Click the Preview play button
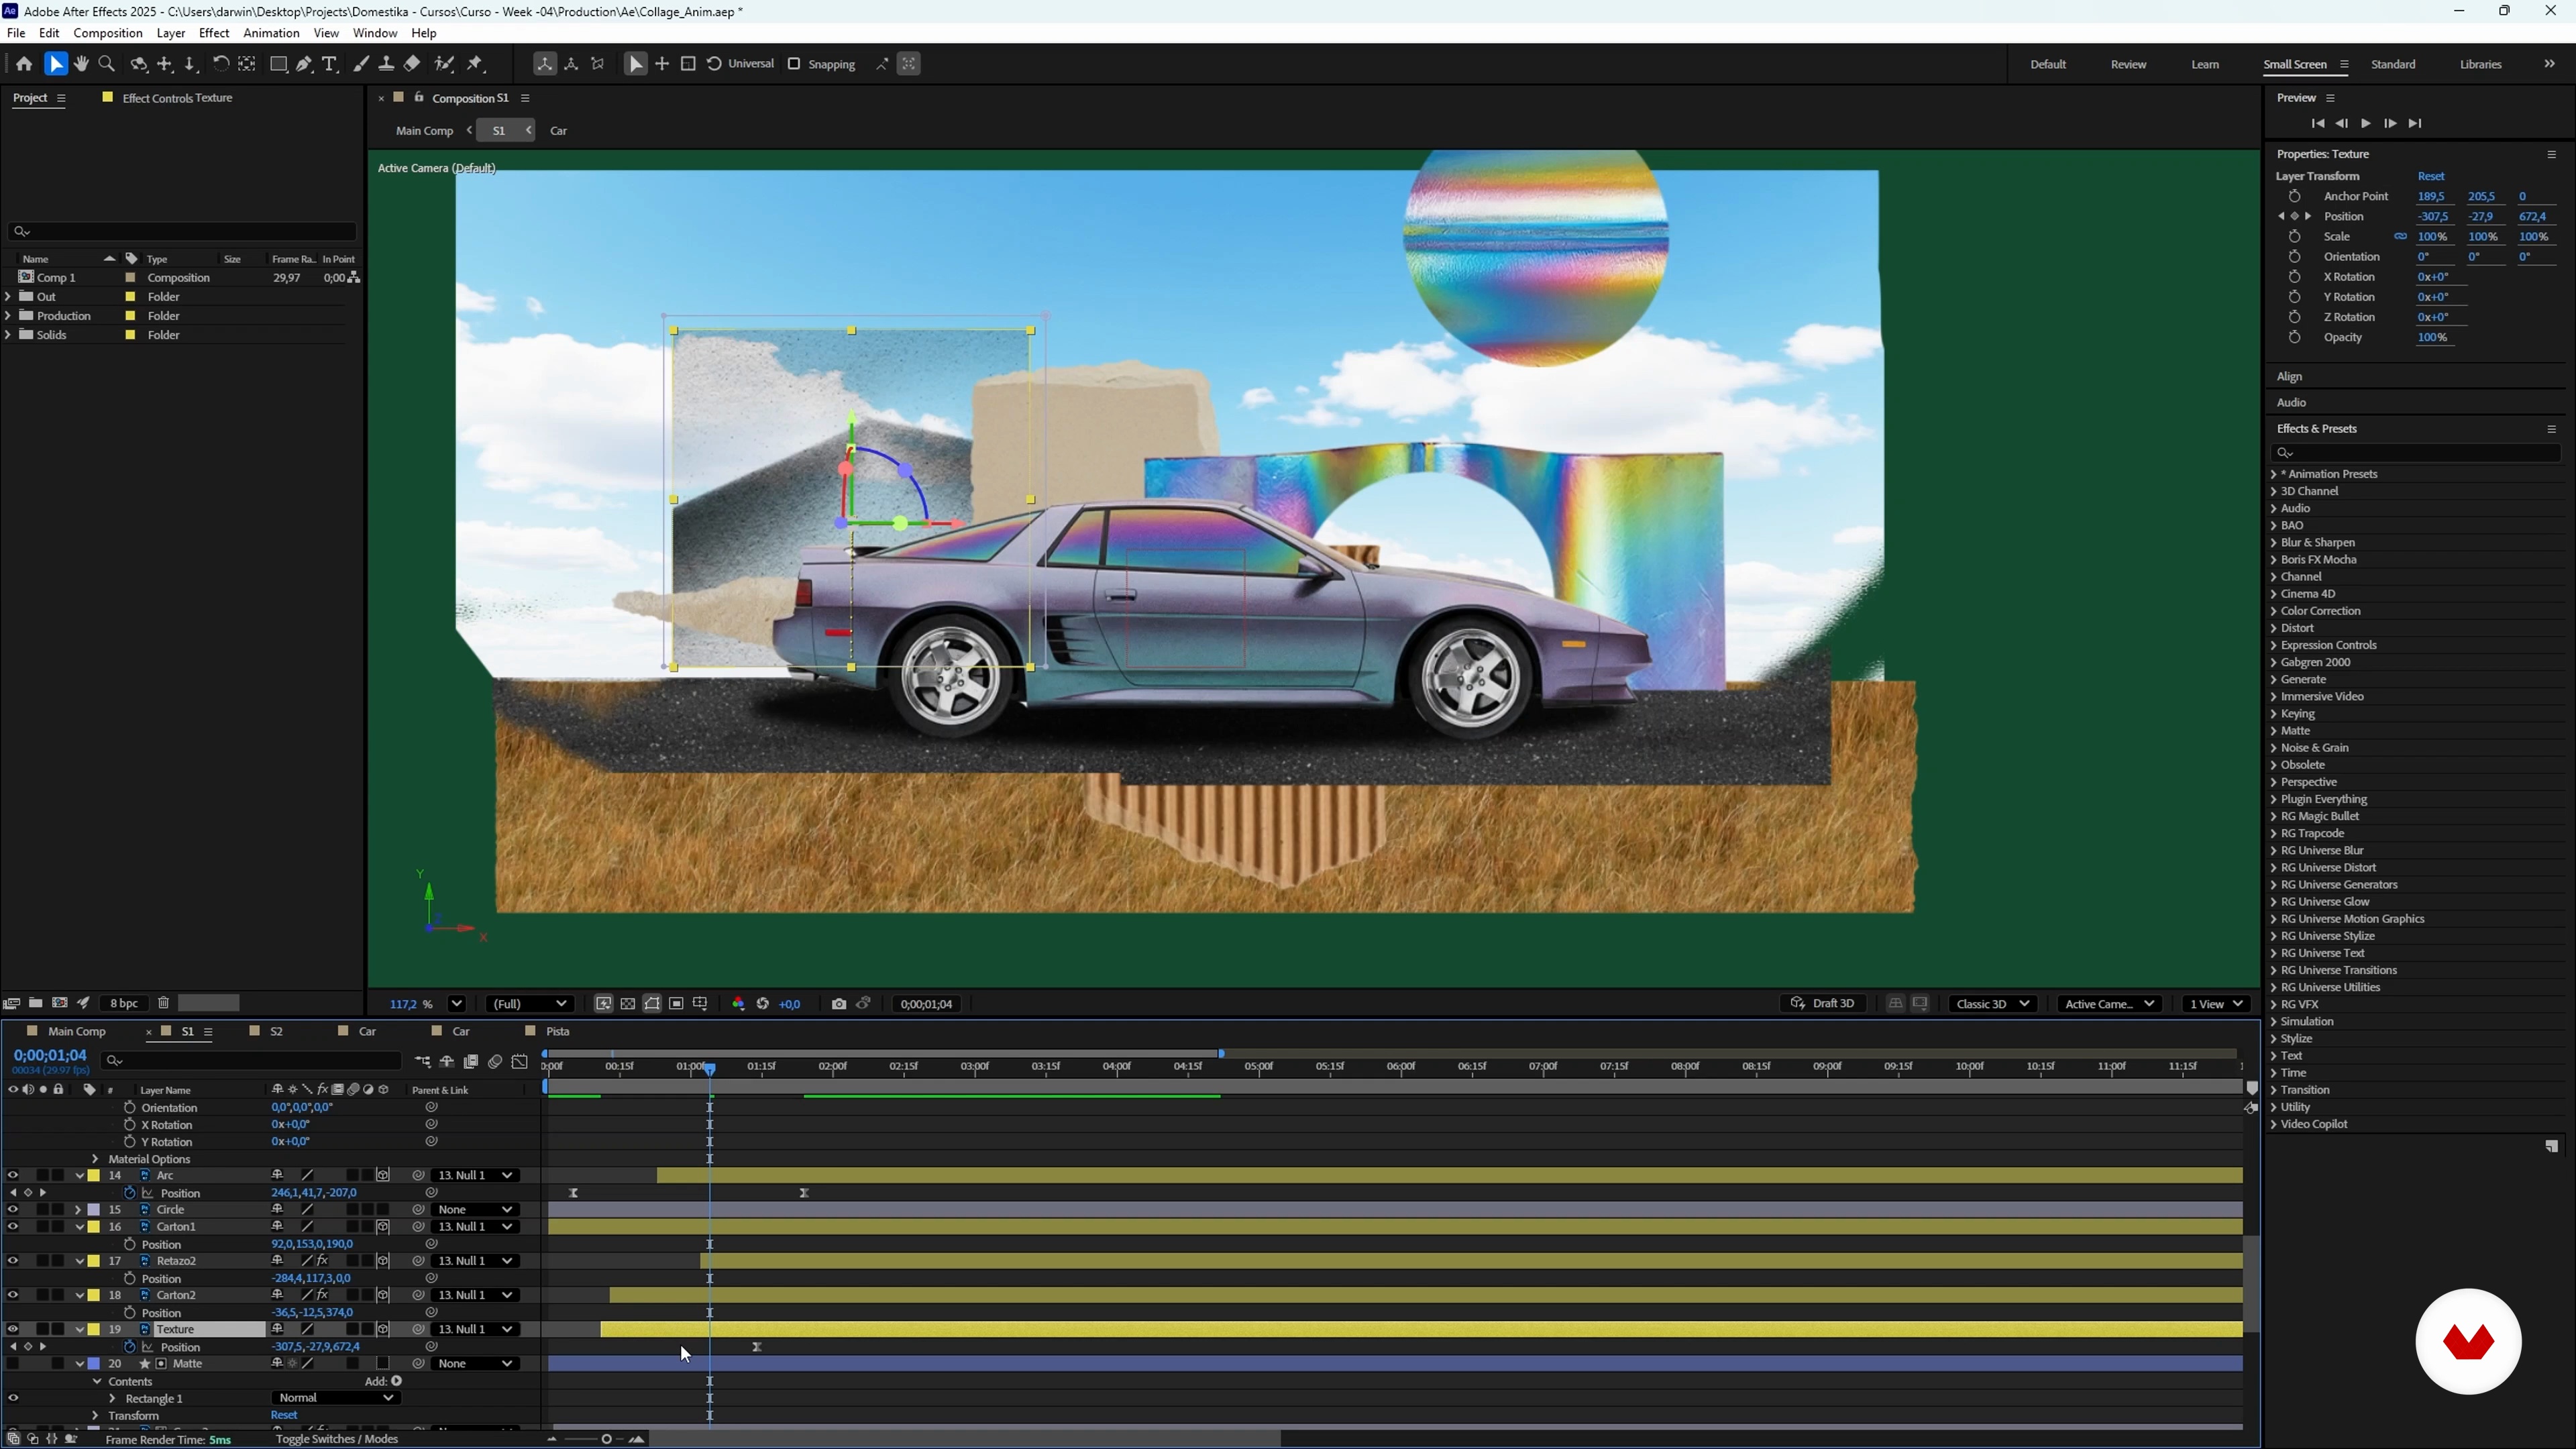2576x1449 pixels. point(2365,123)
